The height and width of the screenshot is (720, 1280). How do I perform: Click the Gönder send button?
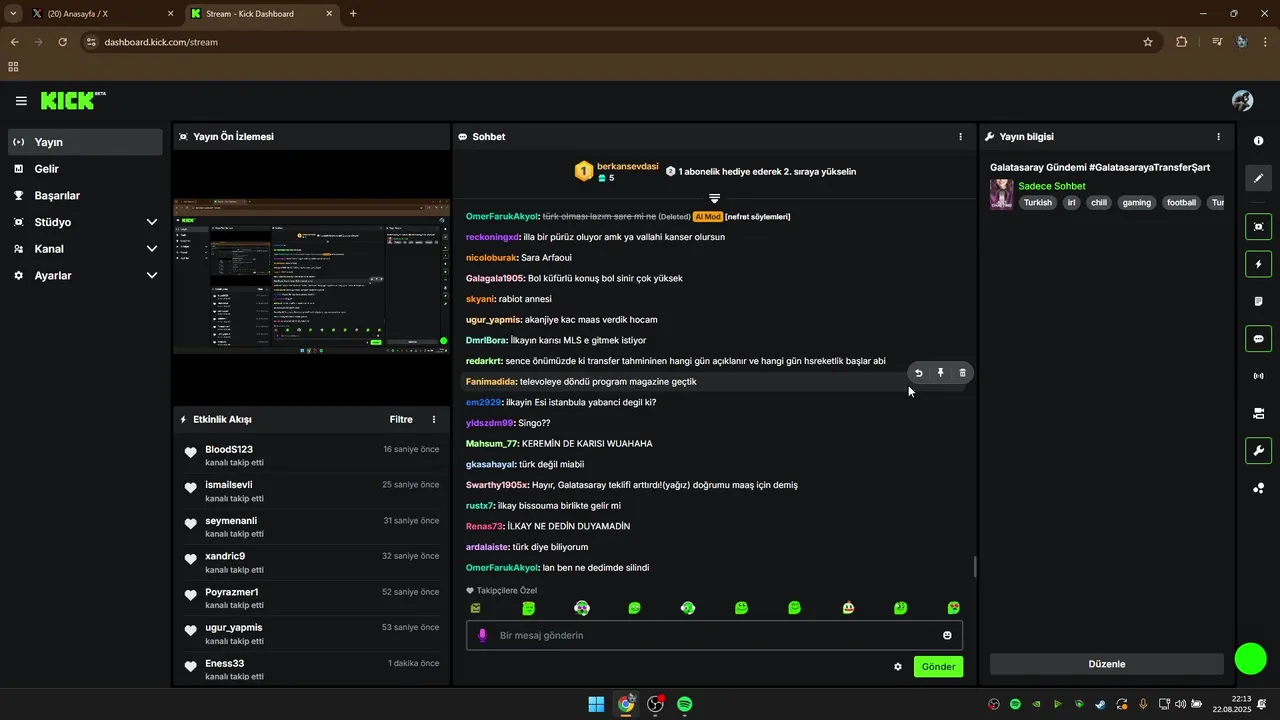coord(938,667)
